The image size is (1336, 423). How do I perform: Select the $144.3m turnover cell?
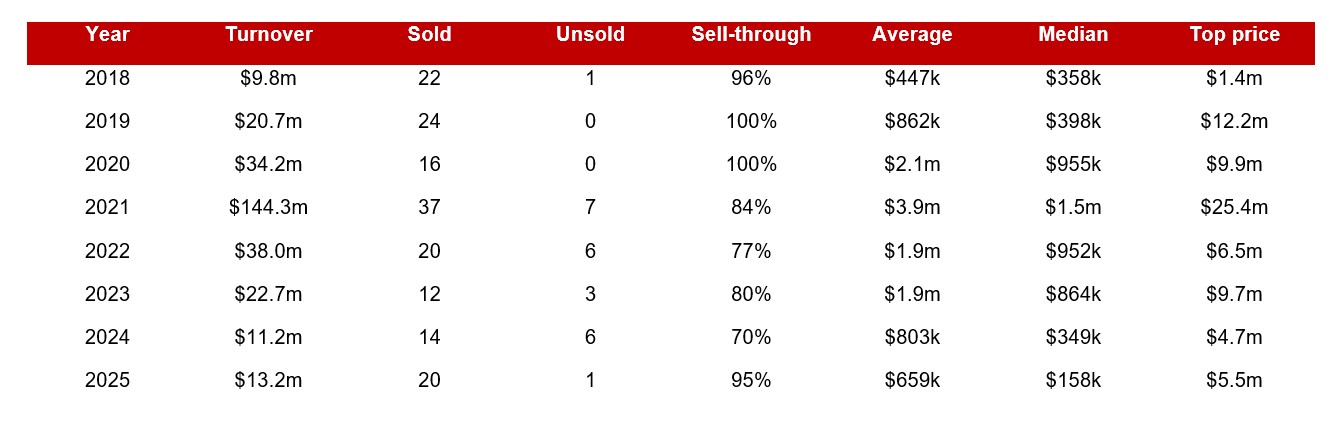point(269,208)
